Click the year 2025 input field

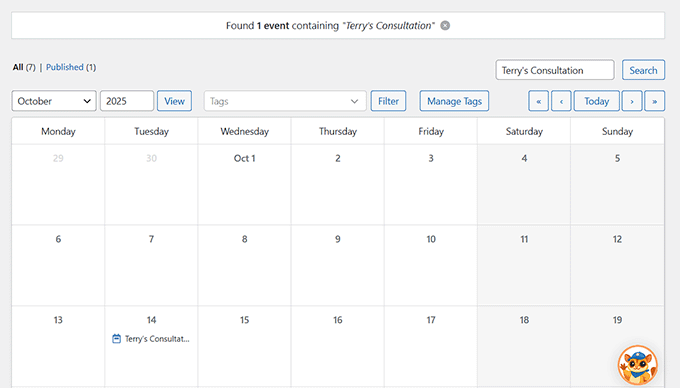pos(127,101)
